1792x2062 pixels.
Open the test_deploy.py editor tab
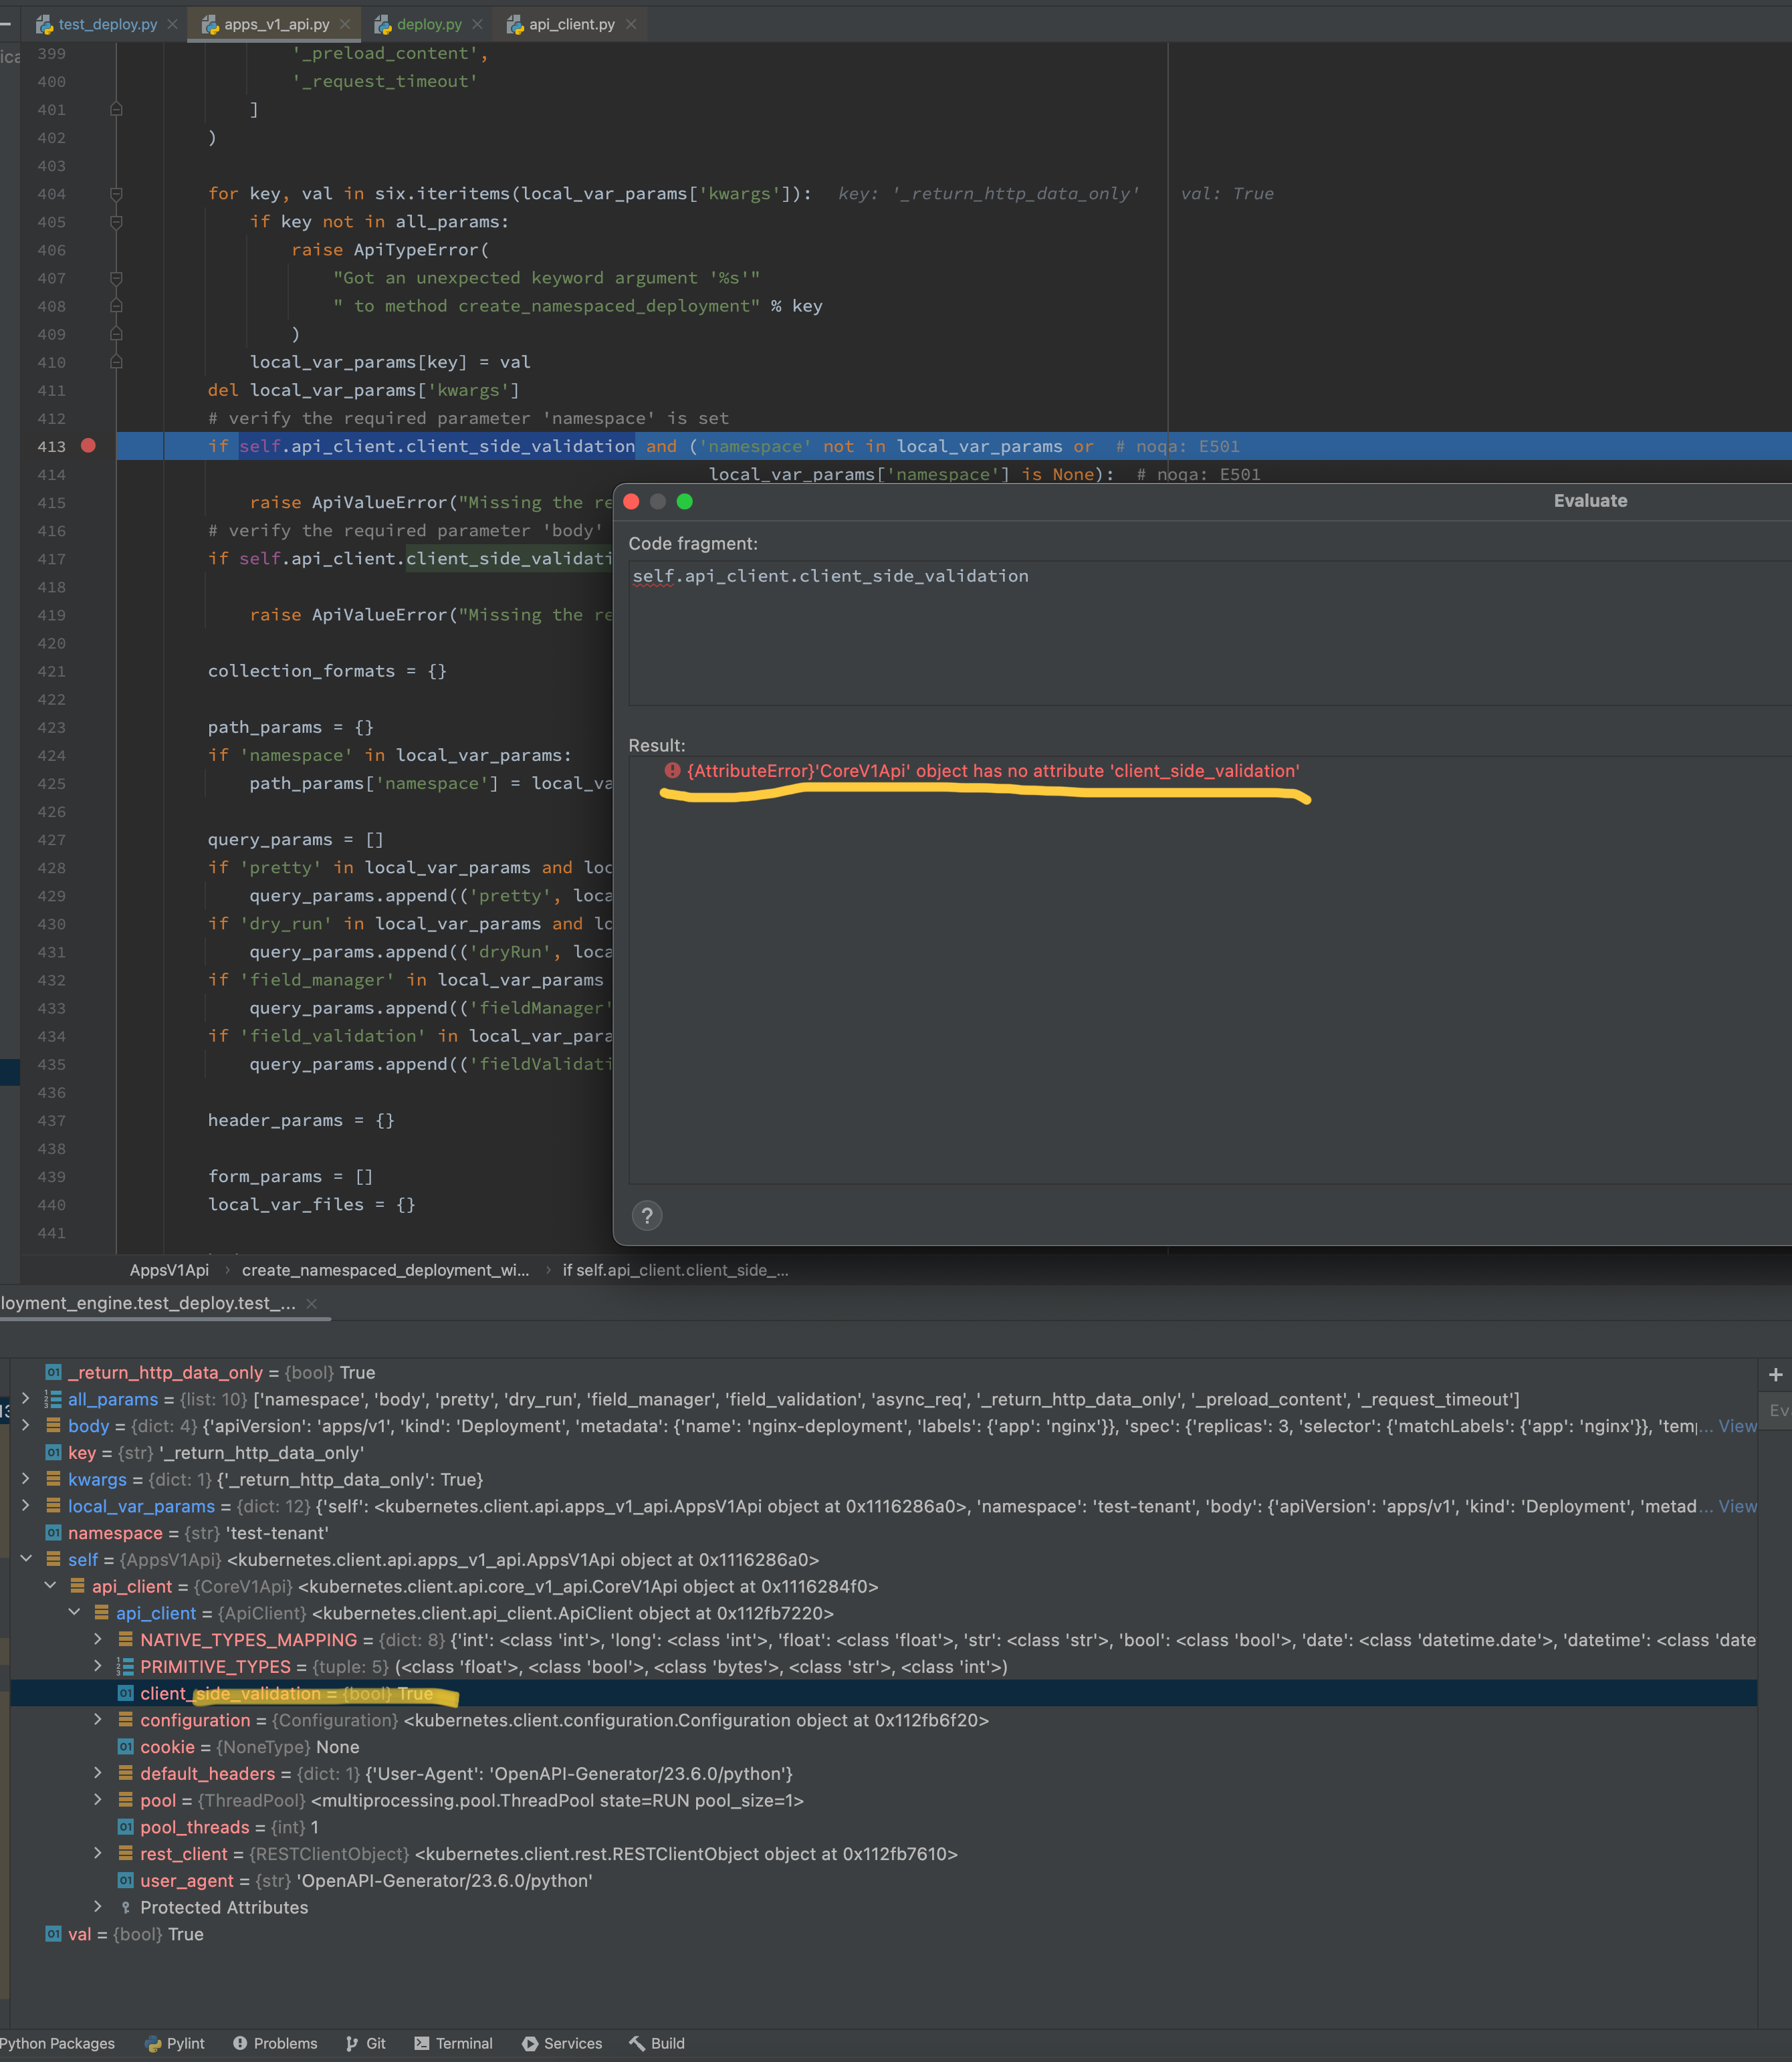(x=107, y=24)
